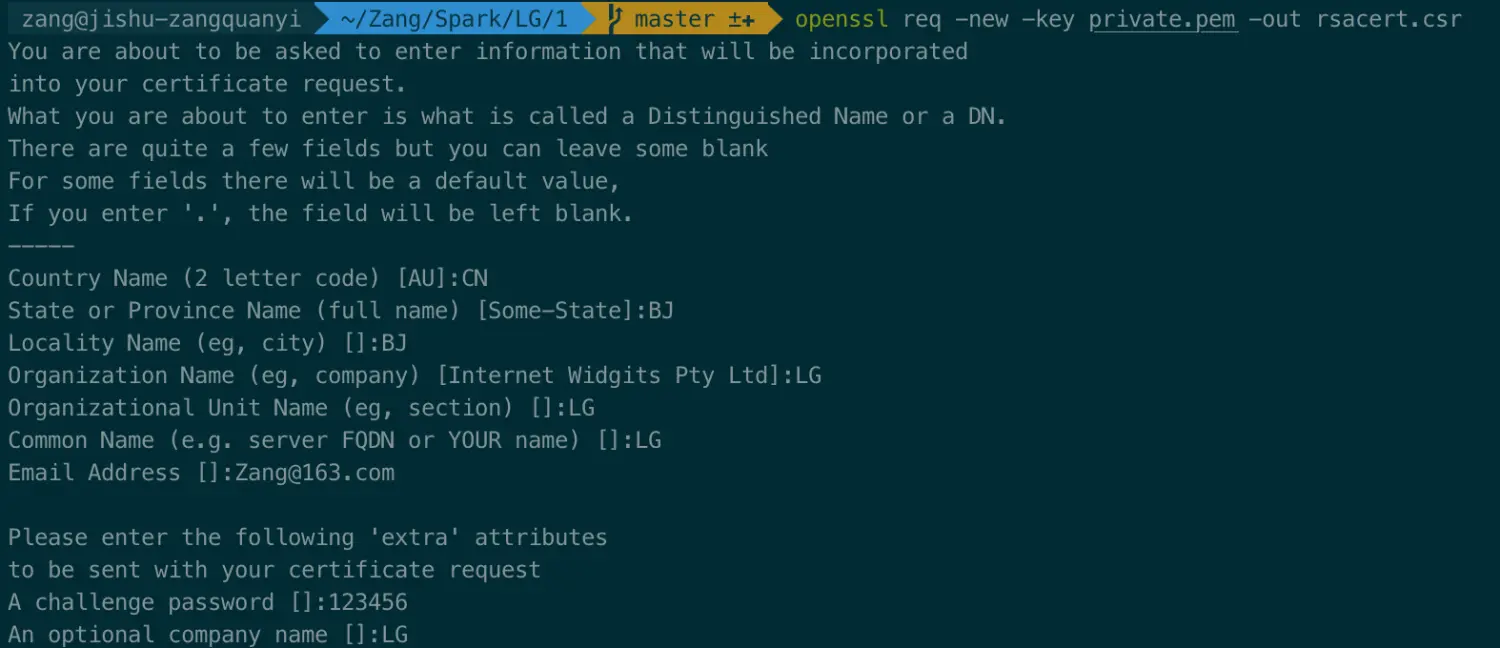Screen dimensions: 1500x648
Task: Click the Organization Name value LG
Action: (808, 376)
